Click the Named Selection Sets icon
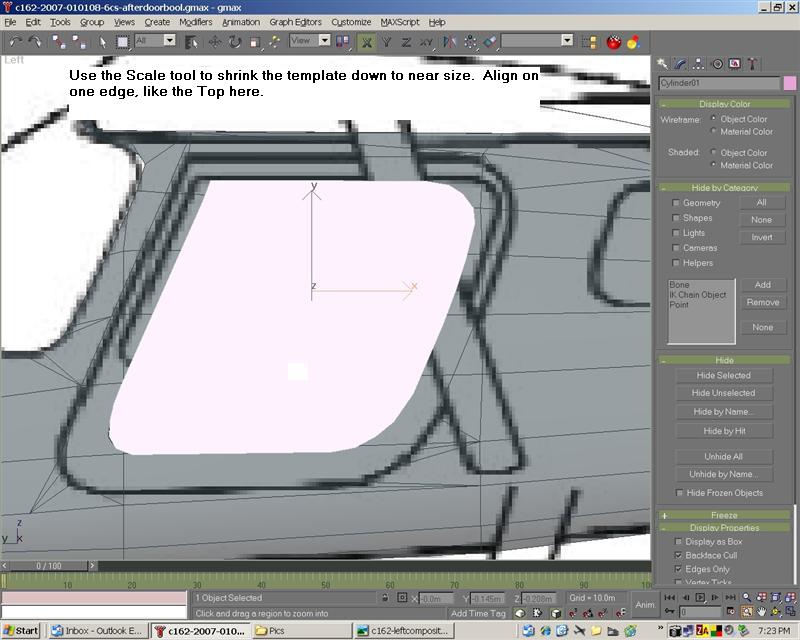This screenshot has height=640, width=800. (589, 42)
